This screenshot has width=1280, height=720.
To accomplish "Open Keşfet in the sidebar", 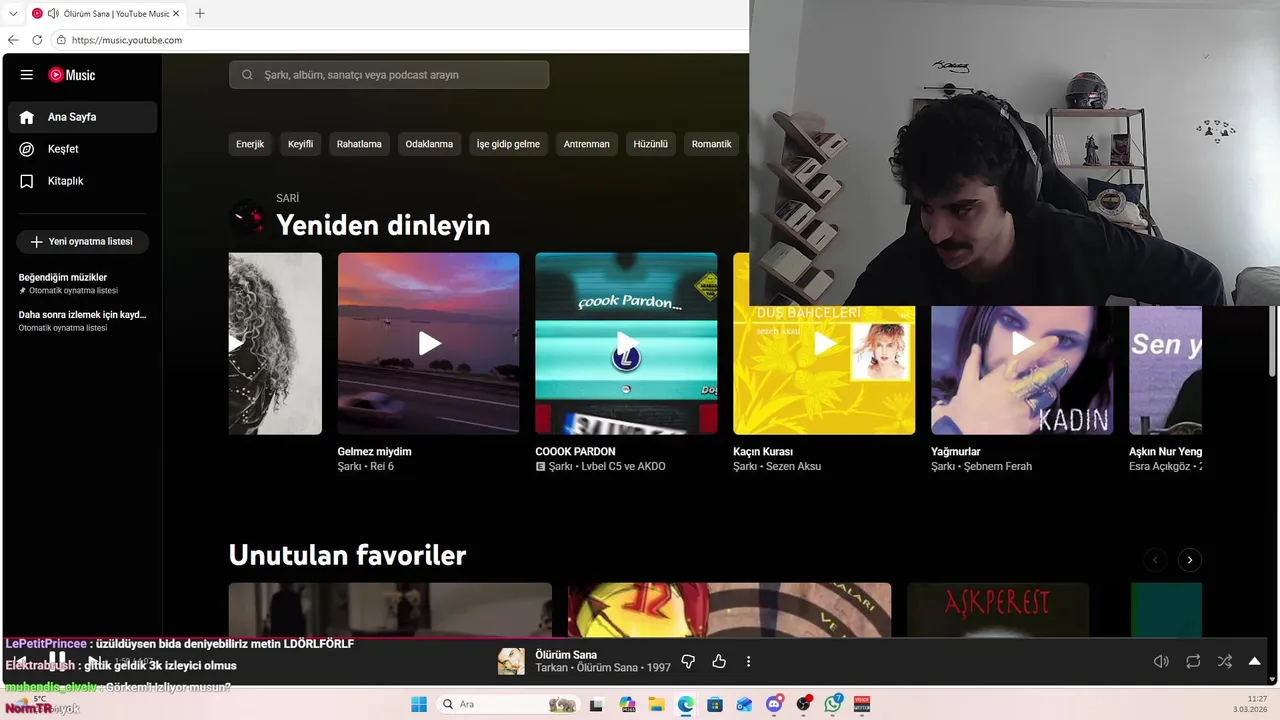I will [x=82, y=149].
